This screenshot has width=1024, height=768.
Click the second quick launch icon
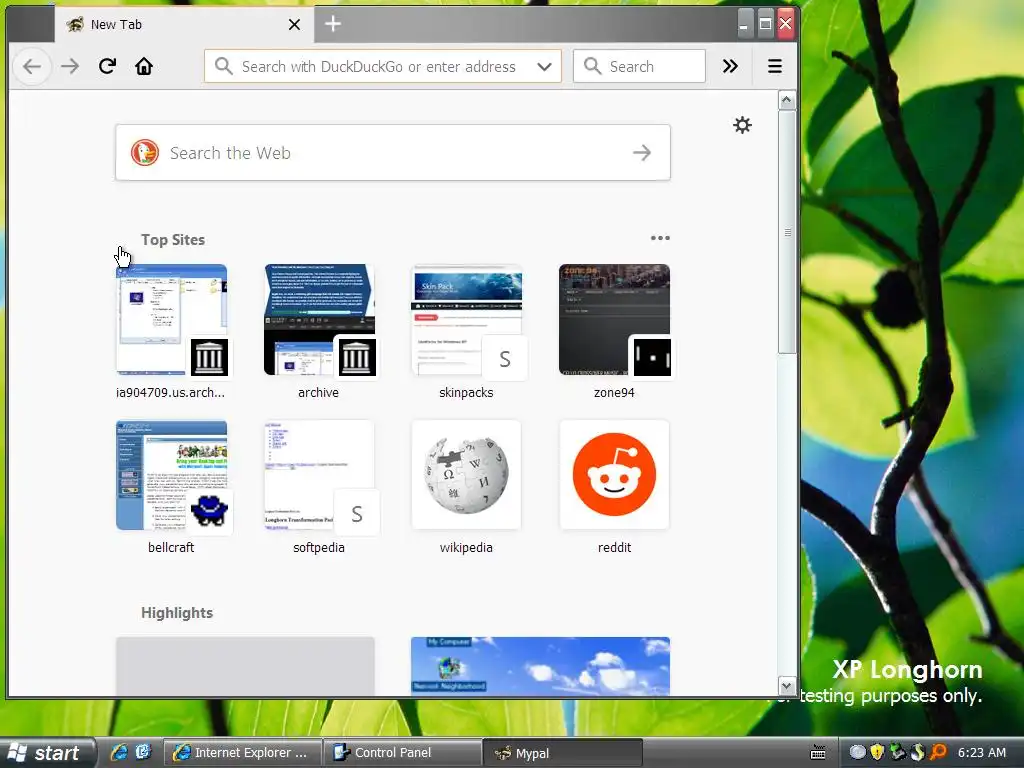[143, 752]
